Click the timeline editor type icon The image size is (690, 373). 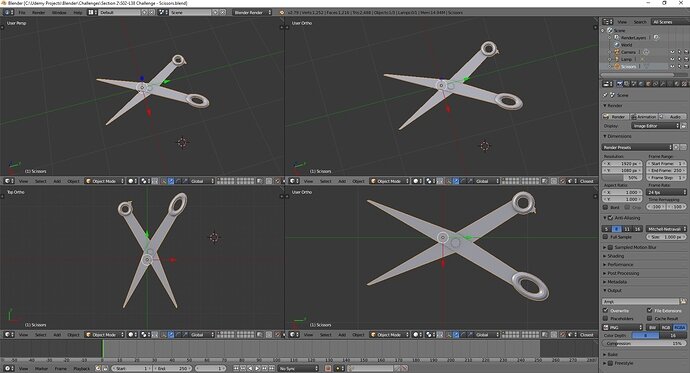pyautogui.click(x=9, y=368)
